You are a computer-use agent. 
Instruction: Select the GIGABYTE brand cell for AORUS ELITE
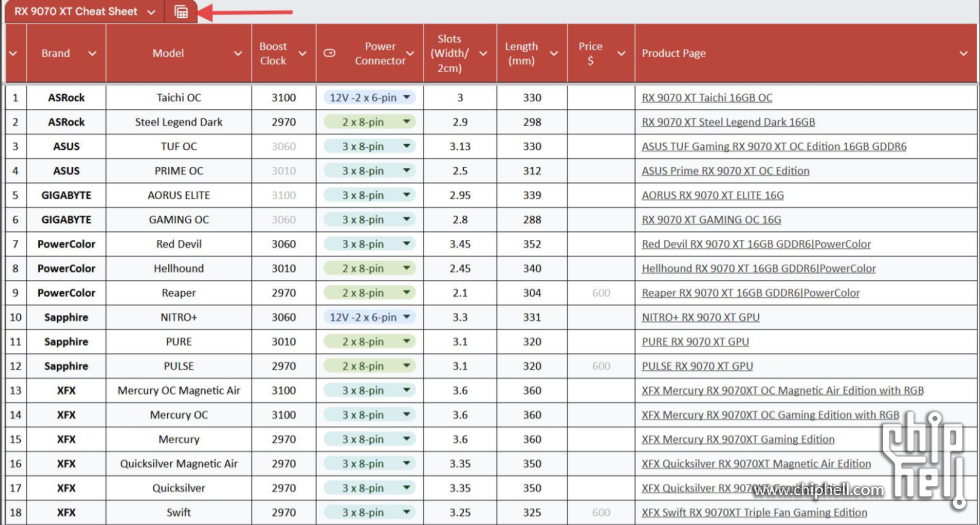(x=66, y=195)
